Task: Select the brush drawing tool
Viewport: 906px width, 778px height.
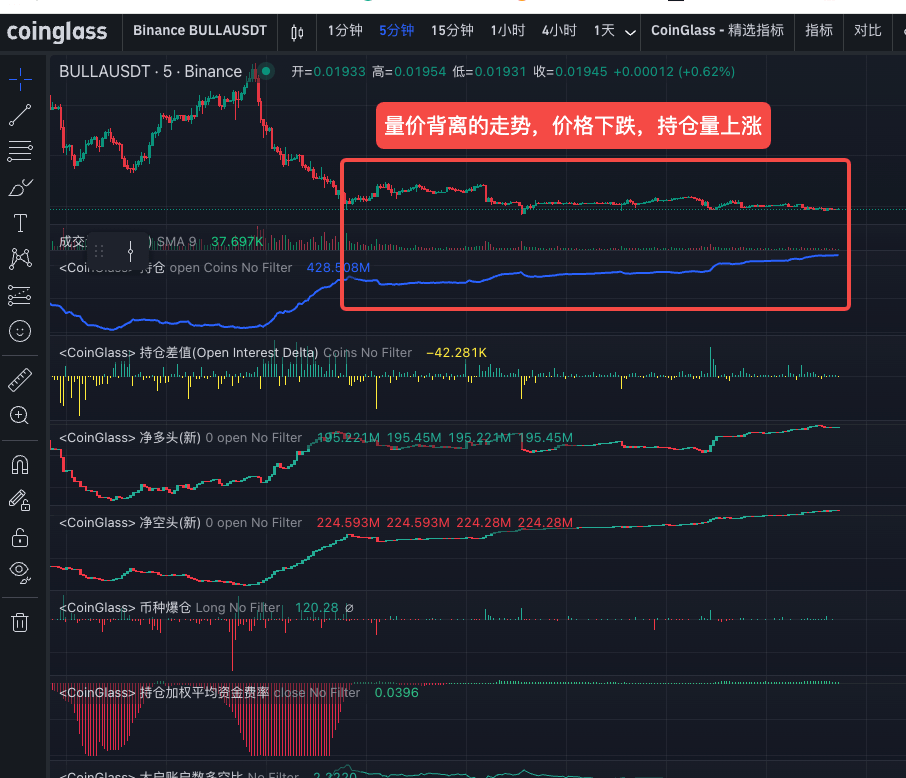Action: pyautogui.click(x=20, y=187)
